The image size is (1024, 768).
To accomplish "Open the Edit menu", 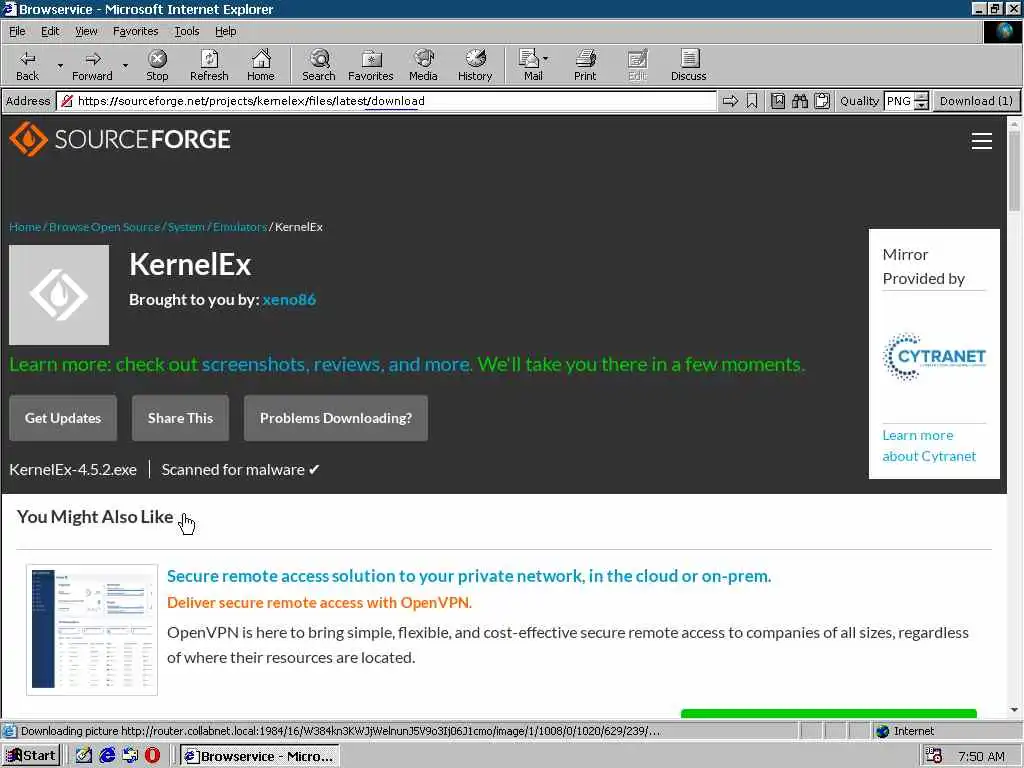I will (x=50, y=31).
